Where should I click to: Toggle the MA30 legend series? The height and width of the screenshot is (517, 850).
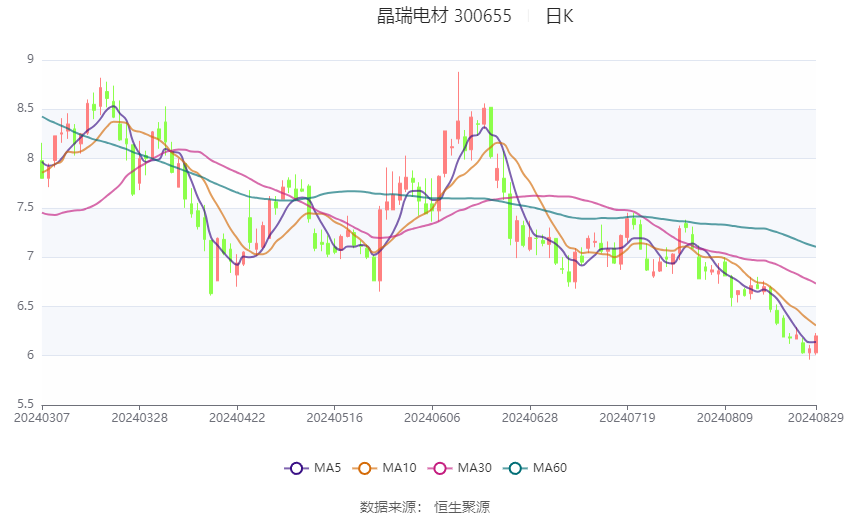tap(460, 468)
